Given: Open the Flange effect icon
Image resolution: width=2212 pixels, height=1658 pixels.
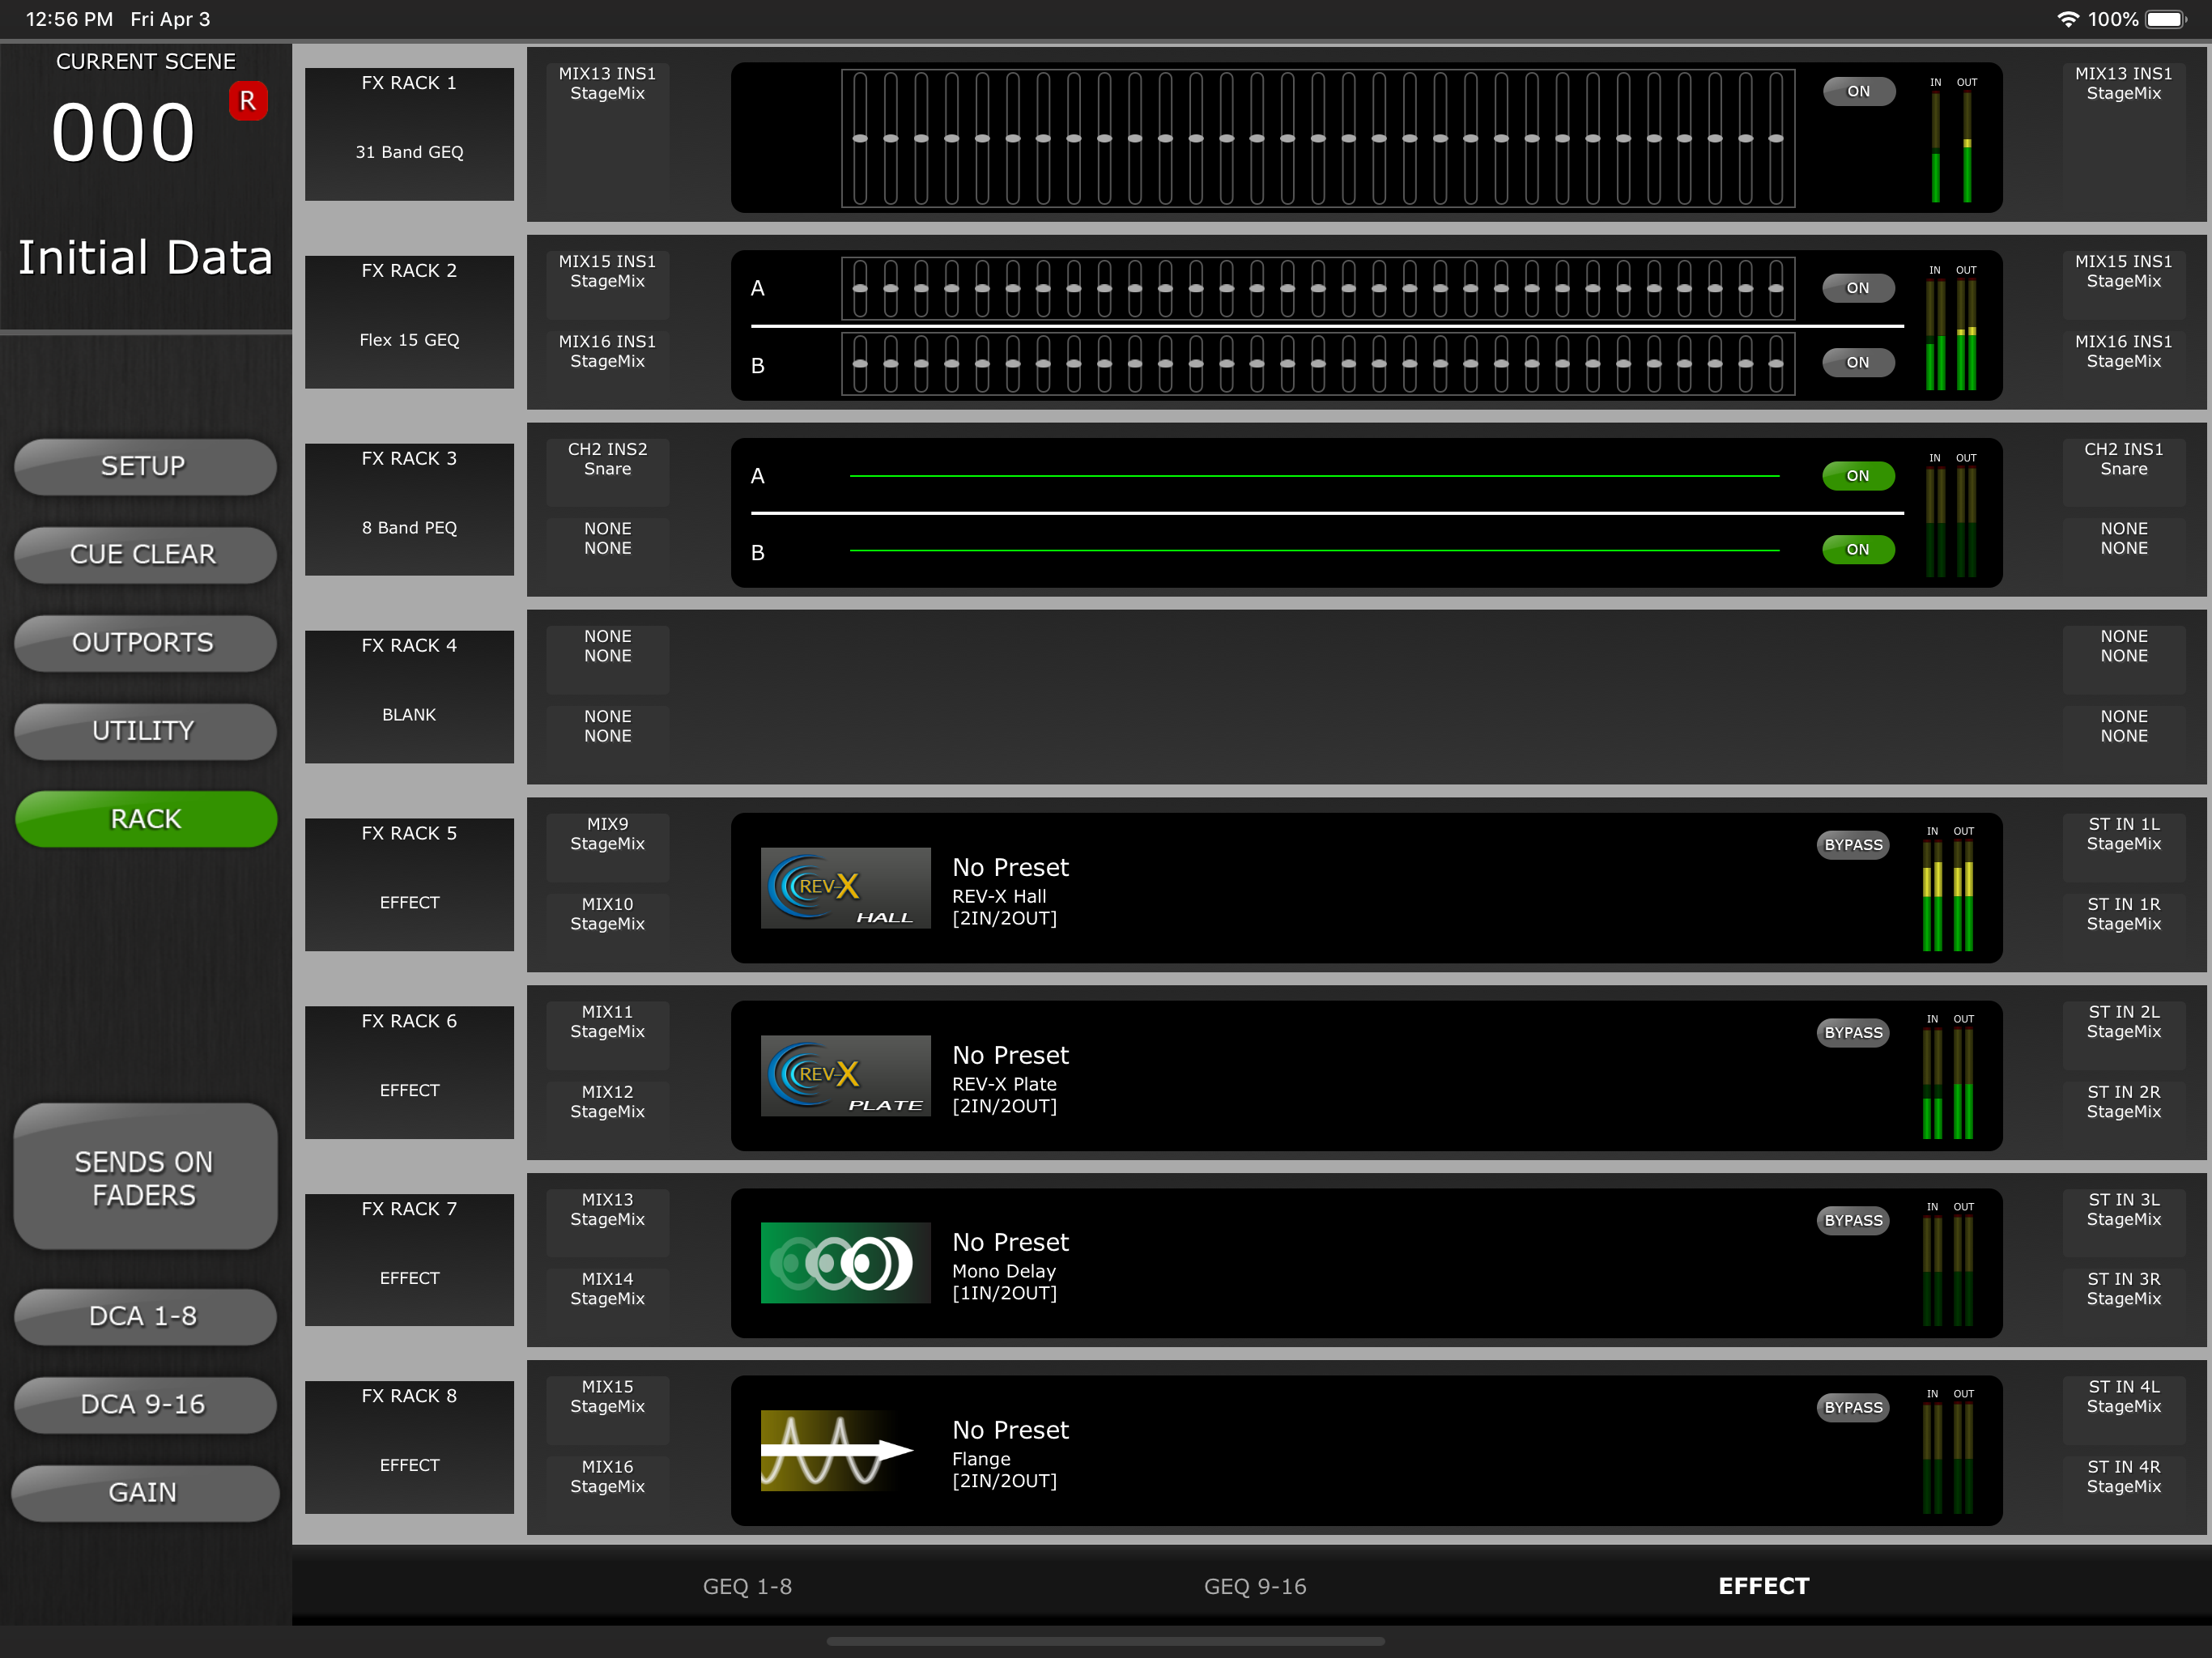Looking at the screenshot, I should (x=845, y=1450).
